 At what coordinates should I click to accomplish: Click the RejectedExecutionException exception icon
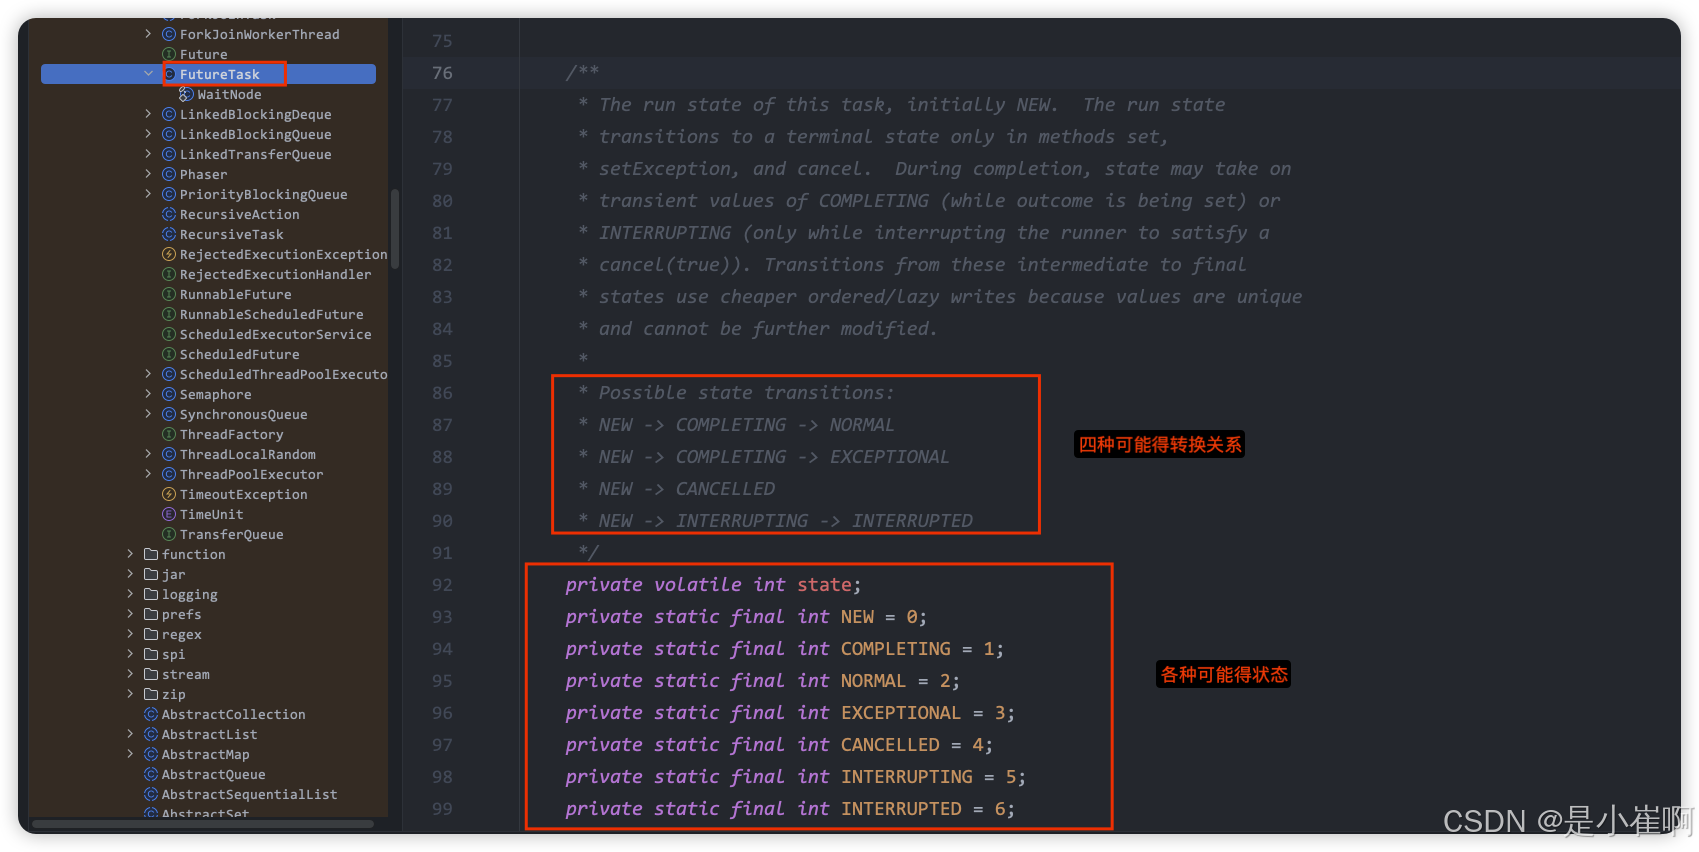169,254
